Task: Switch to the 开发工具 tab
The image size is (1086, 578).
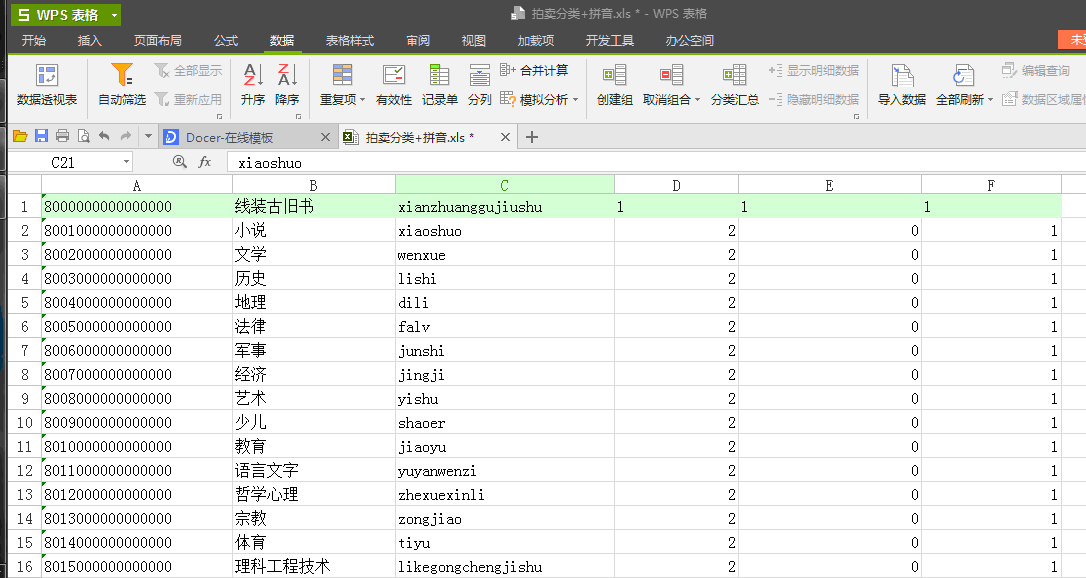Action: 609,41
